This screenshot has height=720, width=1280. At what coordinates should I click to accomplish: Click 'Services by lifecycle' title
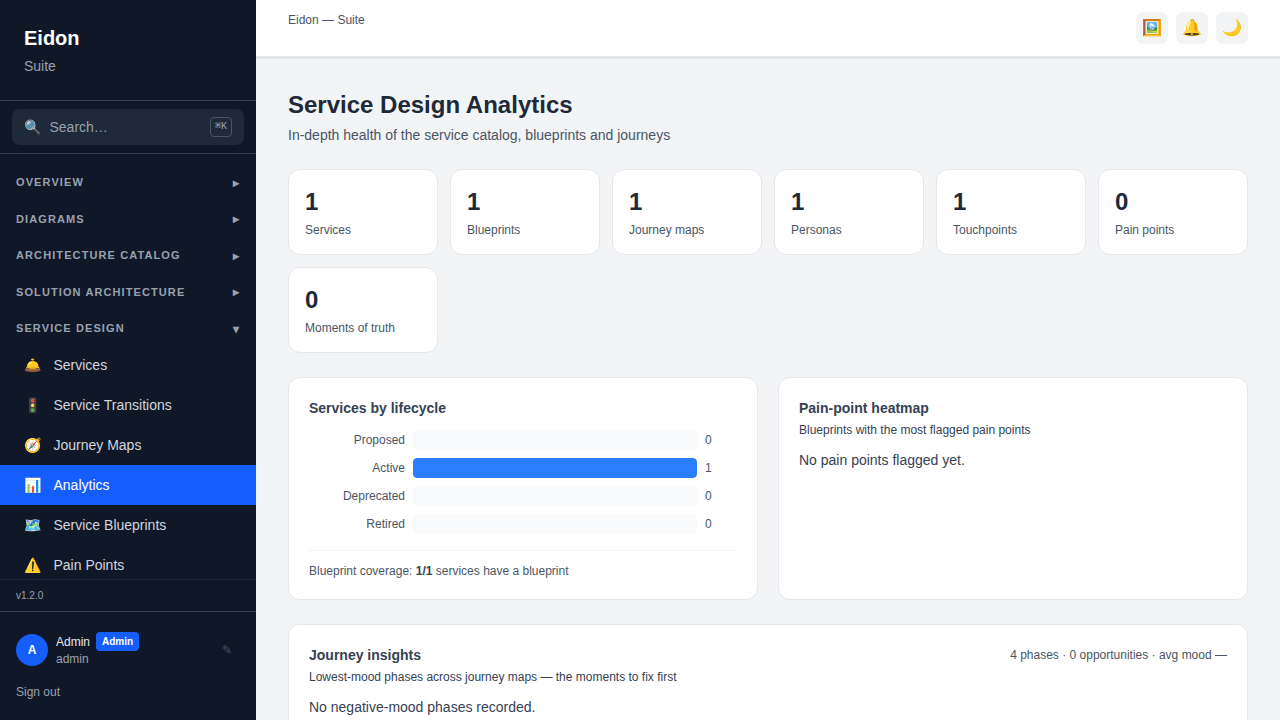pyautogui.click(x=377, y=408)
